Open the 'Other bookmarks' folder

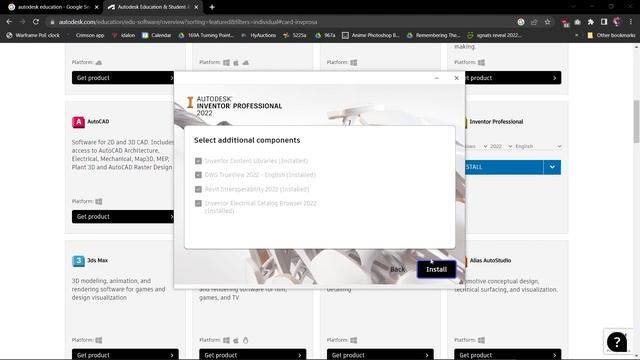click(x=611, y=36)
